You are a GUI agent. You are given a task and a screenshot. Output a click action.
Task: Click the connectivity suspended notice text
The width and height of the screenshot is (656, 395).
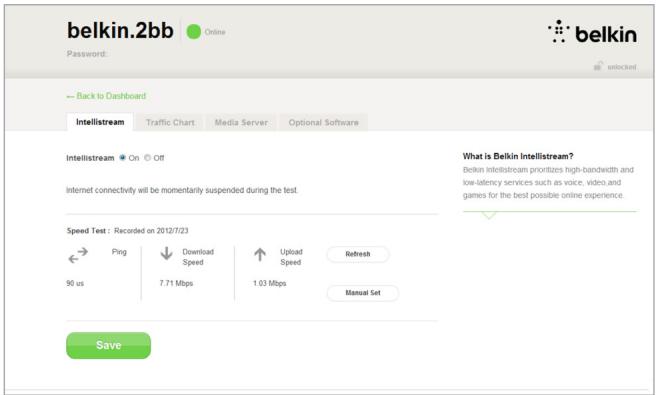pos(182,190)
